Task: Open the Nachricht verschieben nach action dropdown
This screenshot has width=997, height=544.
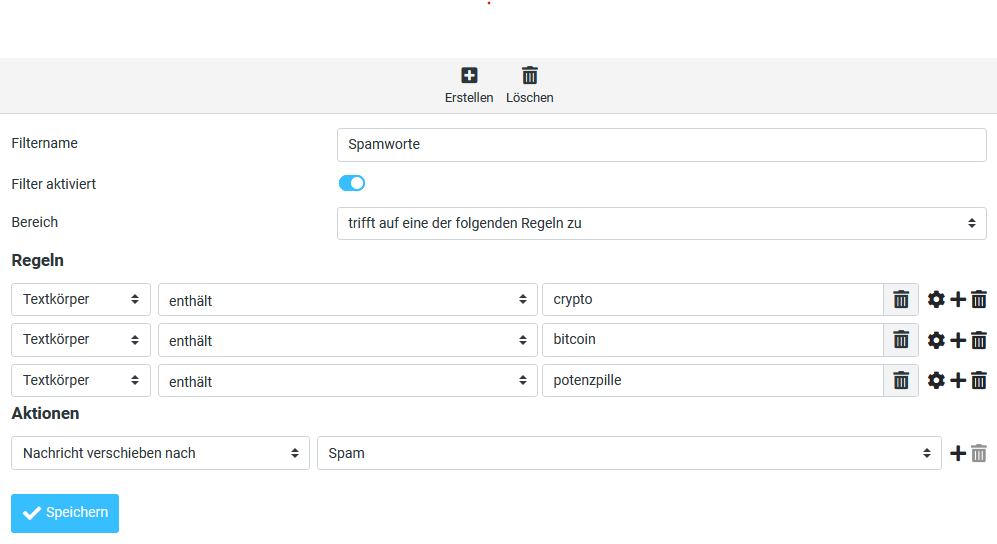Action: (x=160, y=453)
